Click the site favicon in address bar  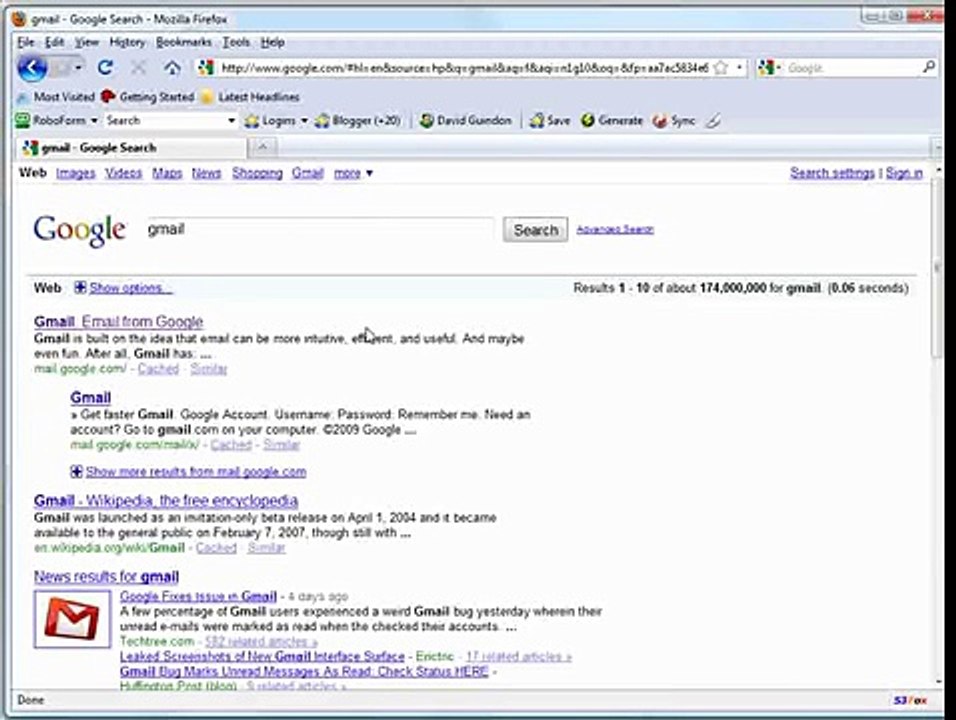[x=206, y=68]
